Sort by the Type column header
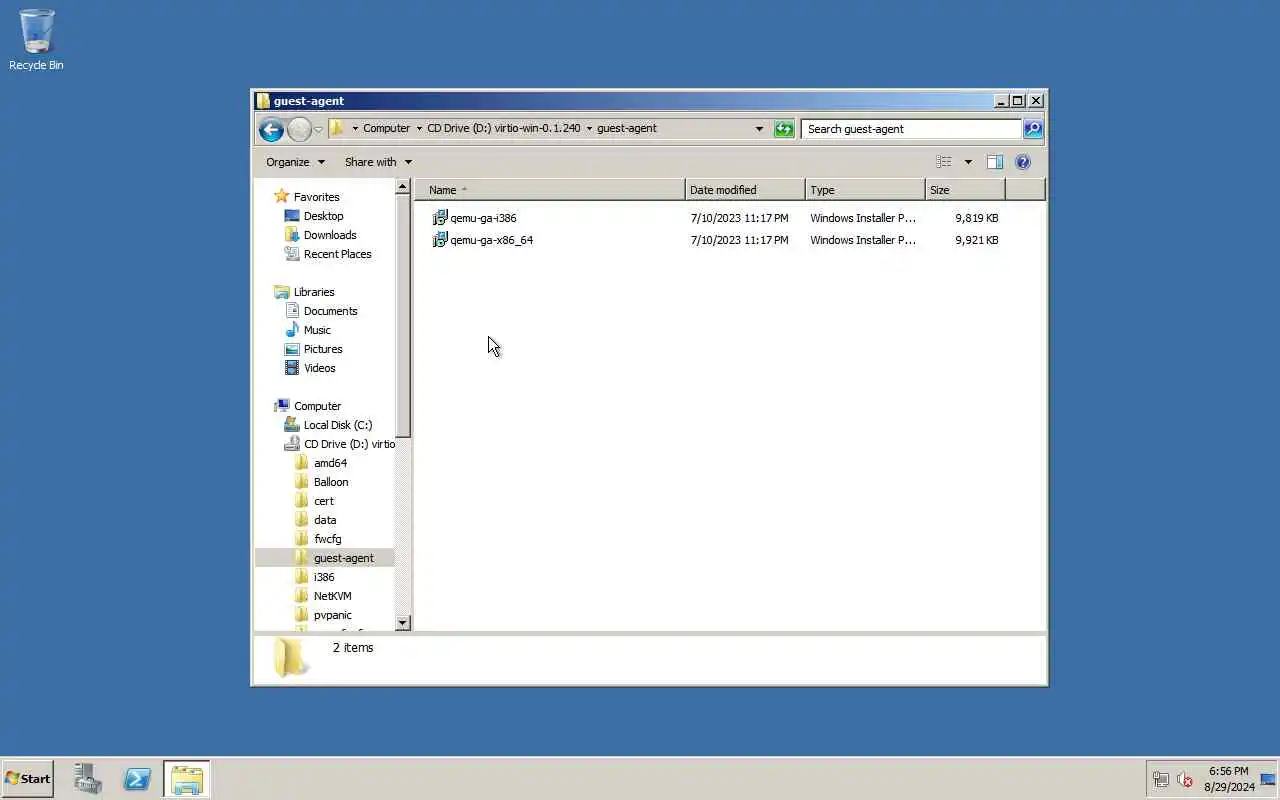Image resolution: width=1280 pixels, height=800 pixels. click(x=865, y=190)
